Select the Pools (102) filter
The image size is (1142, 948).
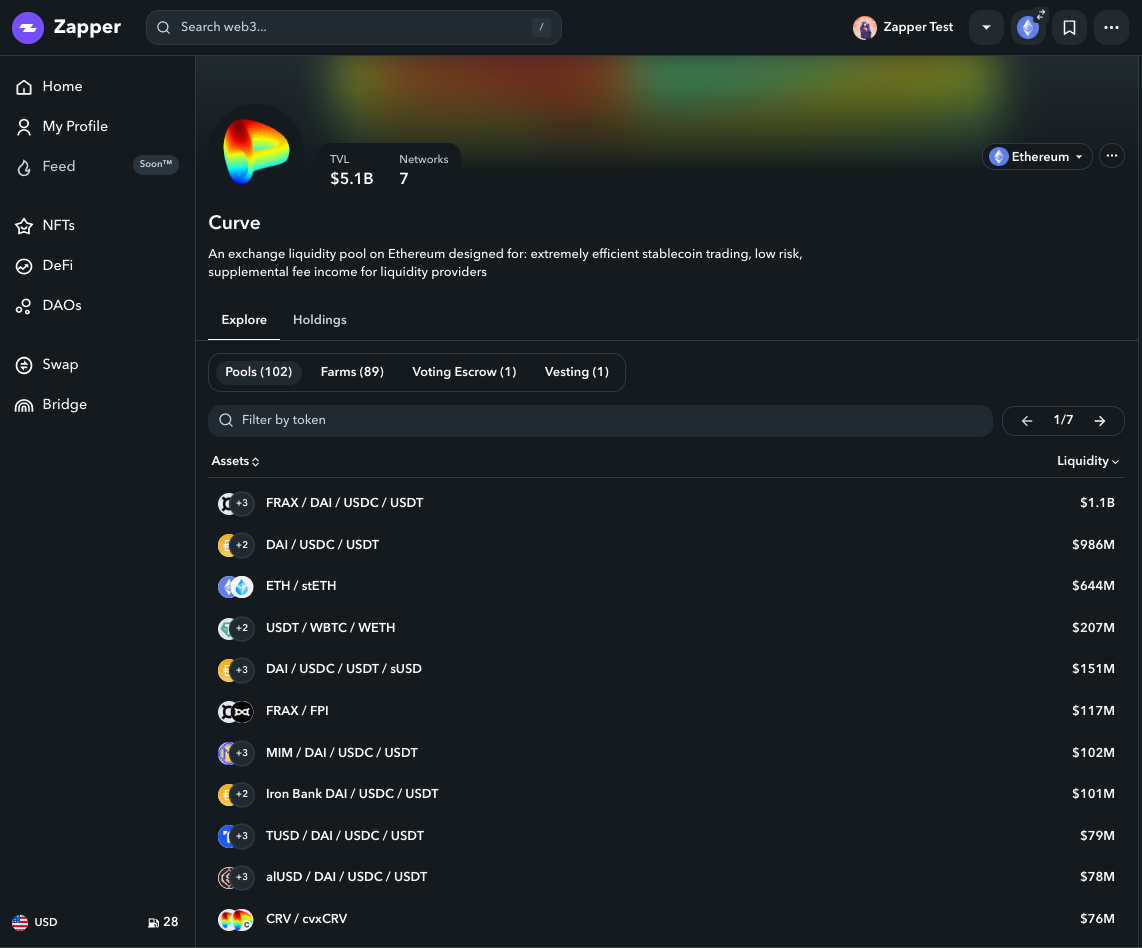click(x=259, y=372)
